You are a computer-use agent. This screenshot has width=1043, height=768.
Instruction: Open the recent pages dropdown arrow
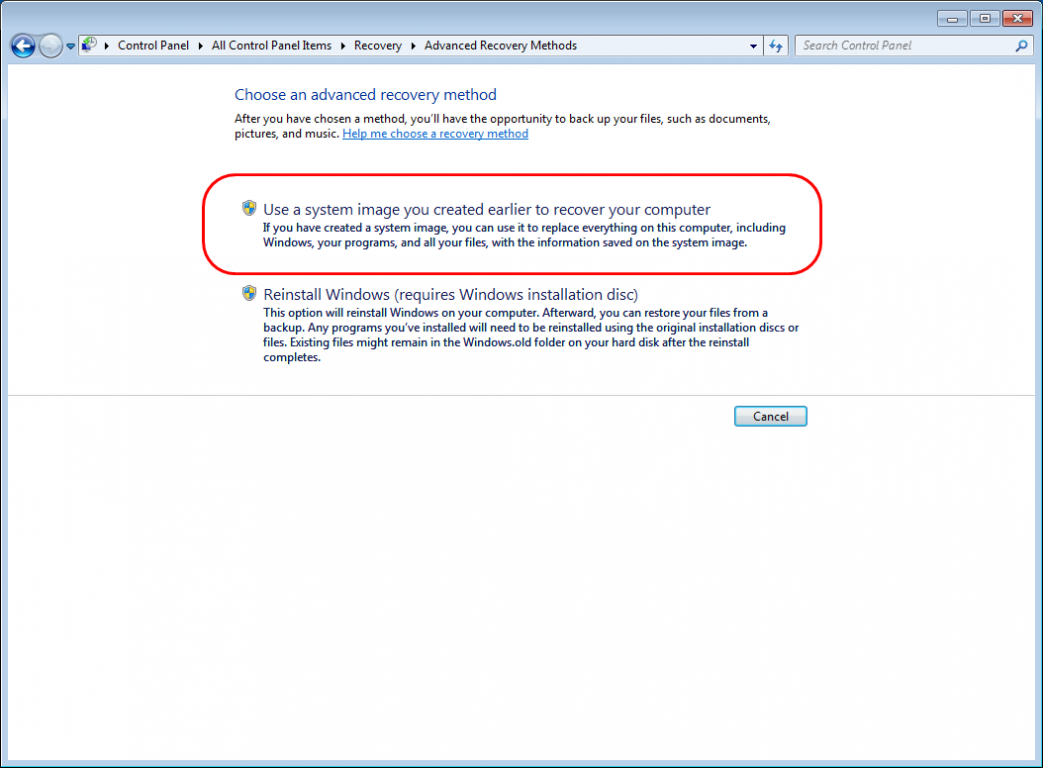71,47
